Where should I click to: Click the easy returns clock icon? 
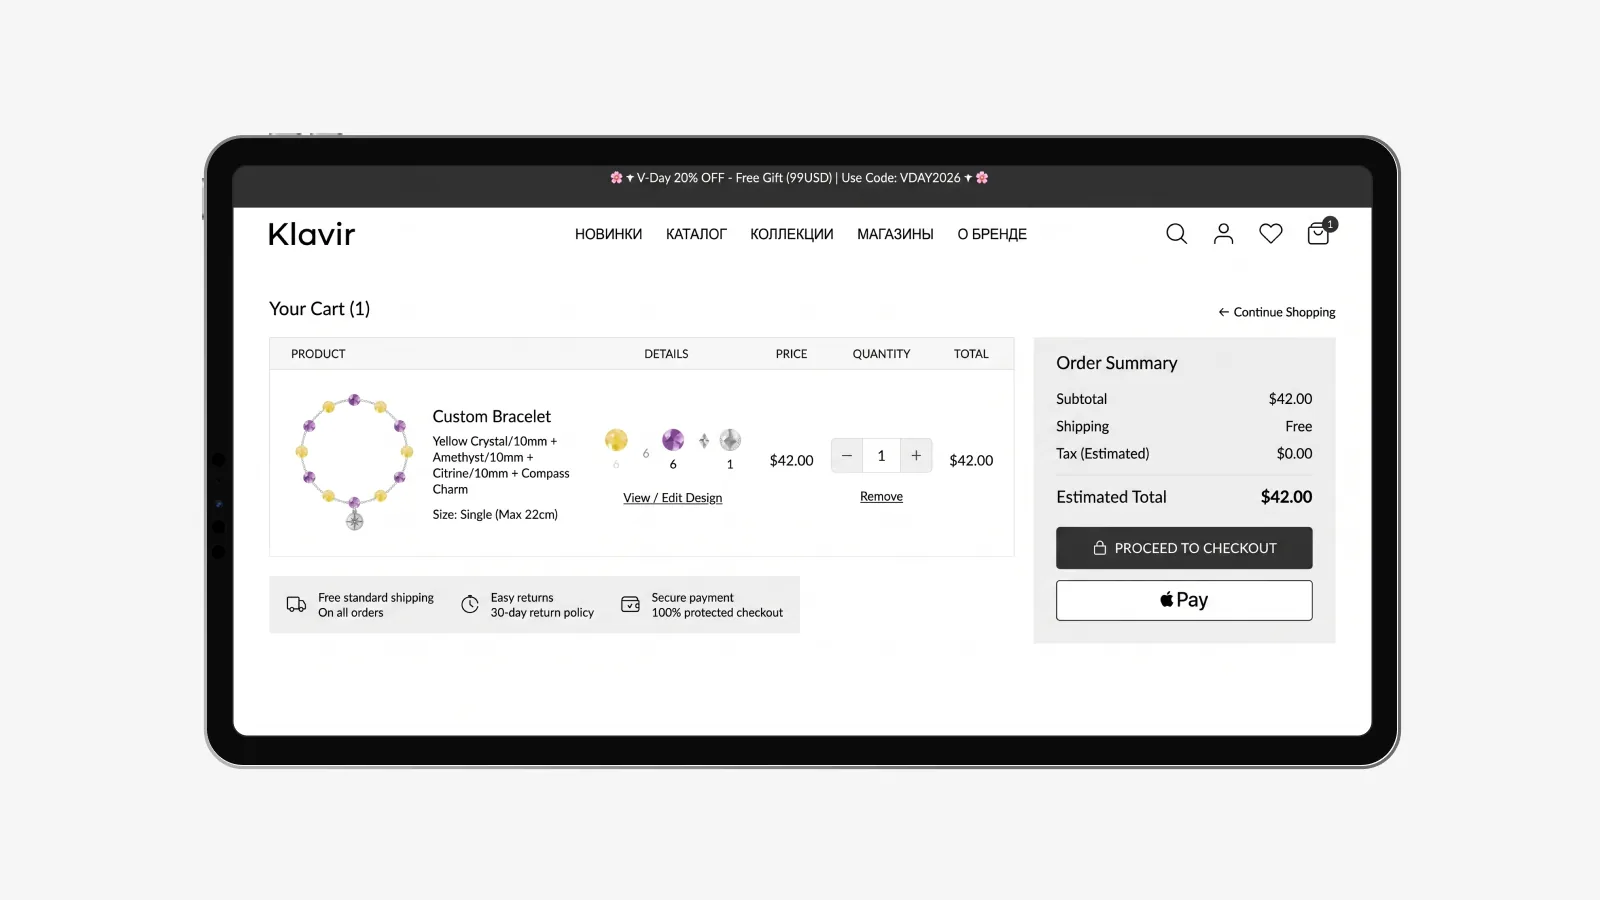pyautogui.click(x=470, y=604)
